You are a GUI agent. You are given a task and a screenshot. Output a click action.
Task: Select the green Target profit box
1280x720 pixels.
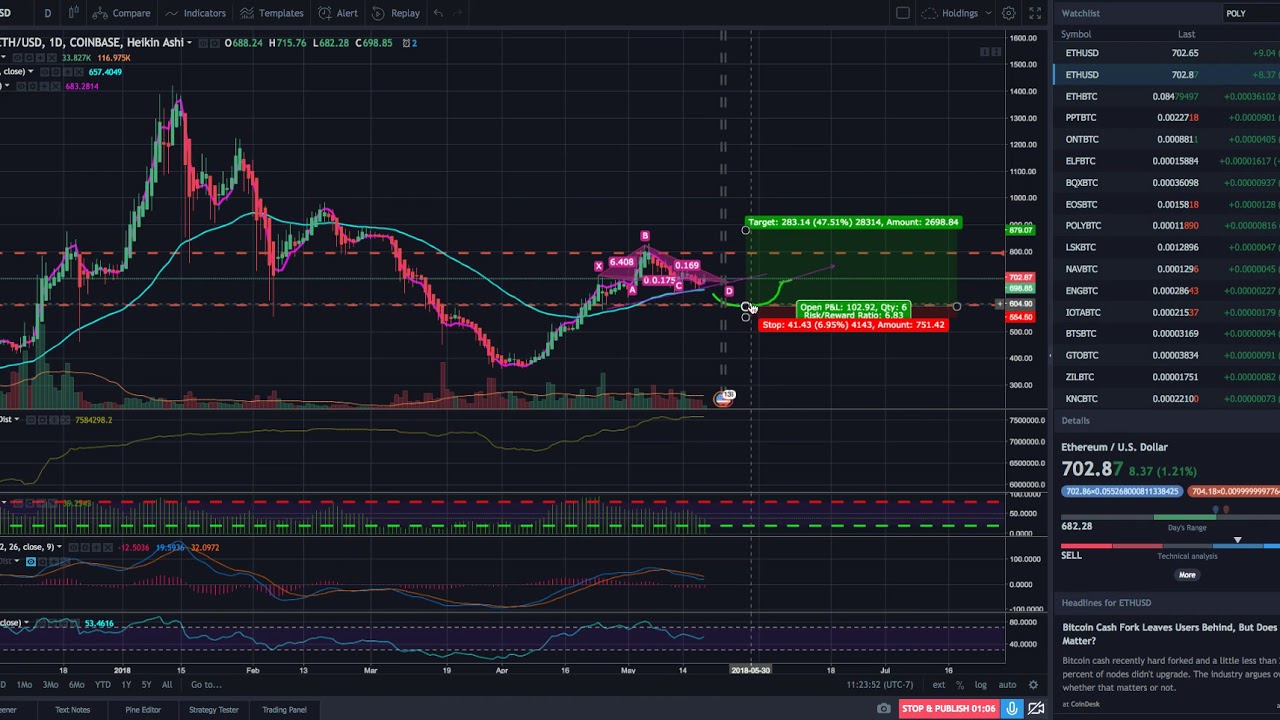coord(853,222)
